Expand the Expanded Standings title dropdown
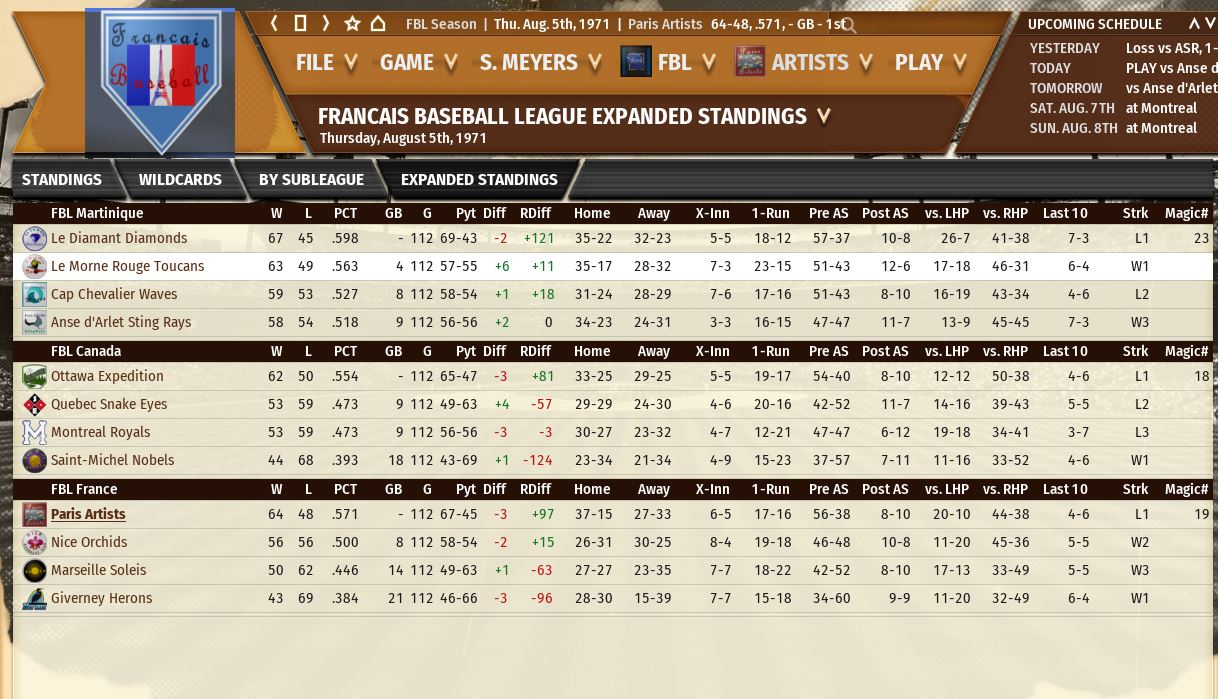Viewport: 1218px width, 699px height. 823,117
